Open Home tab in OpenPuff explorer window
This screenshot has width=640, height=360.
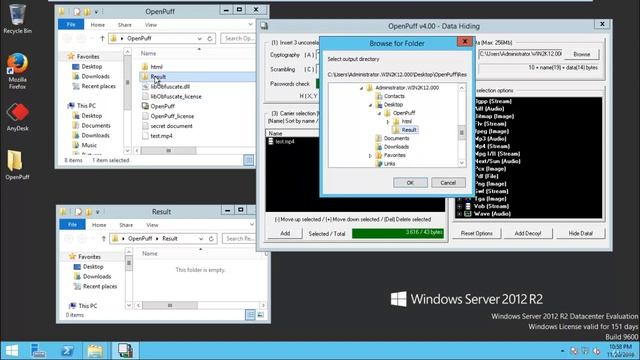tap(98, 25)
